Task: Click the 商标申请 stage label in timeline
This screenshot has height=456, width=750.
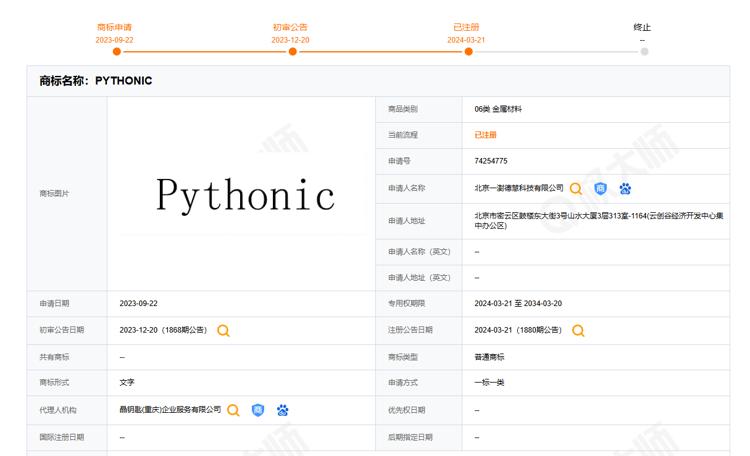Action: tap(114, 27)
